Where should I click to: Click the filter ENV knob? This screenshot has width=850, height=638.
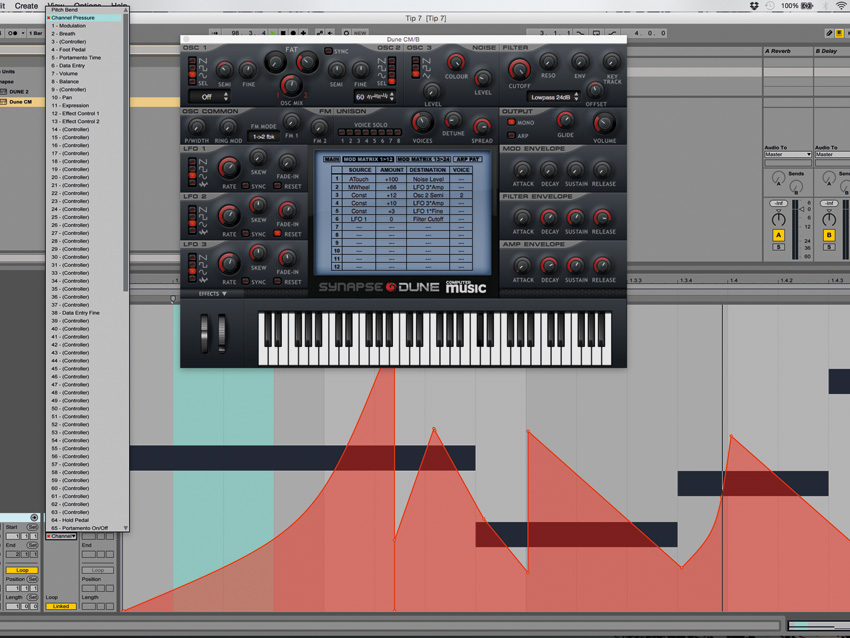(x=580, y=62)
